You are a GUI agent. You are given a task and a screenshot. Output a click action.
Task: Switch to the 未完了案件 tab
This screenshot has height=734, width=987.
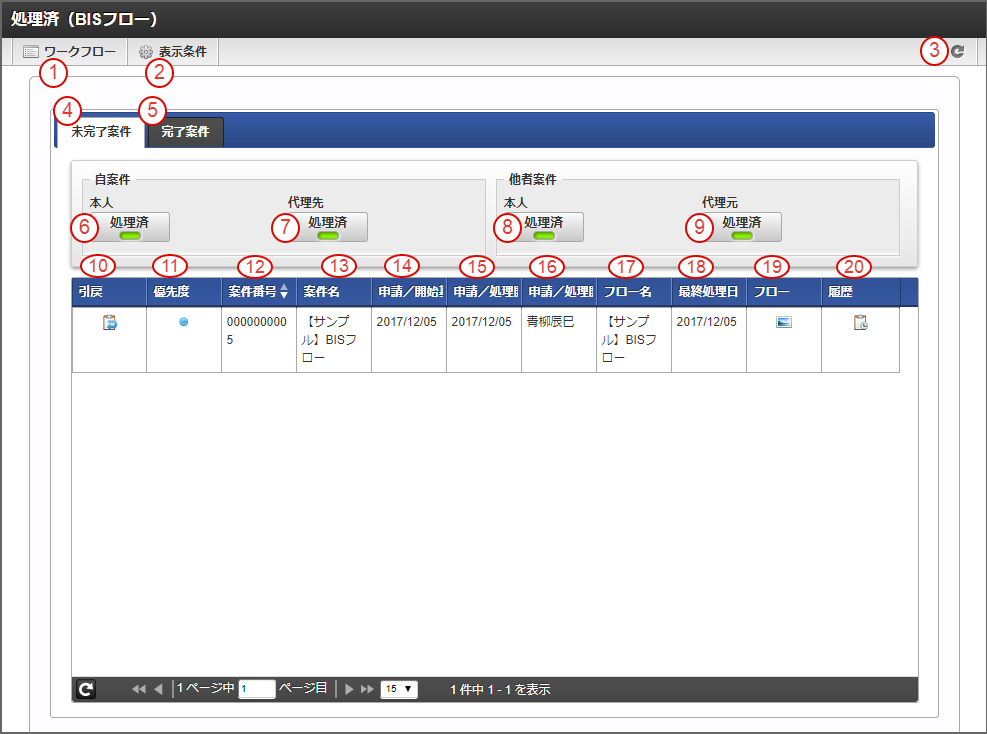click(101, 132)
